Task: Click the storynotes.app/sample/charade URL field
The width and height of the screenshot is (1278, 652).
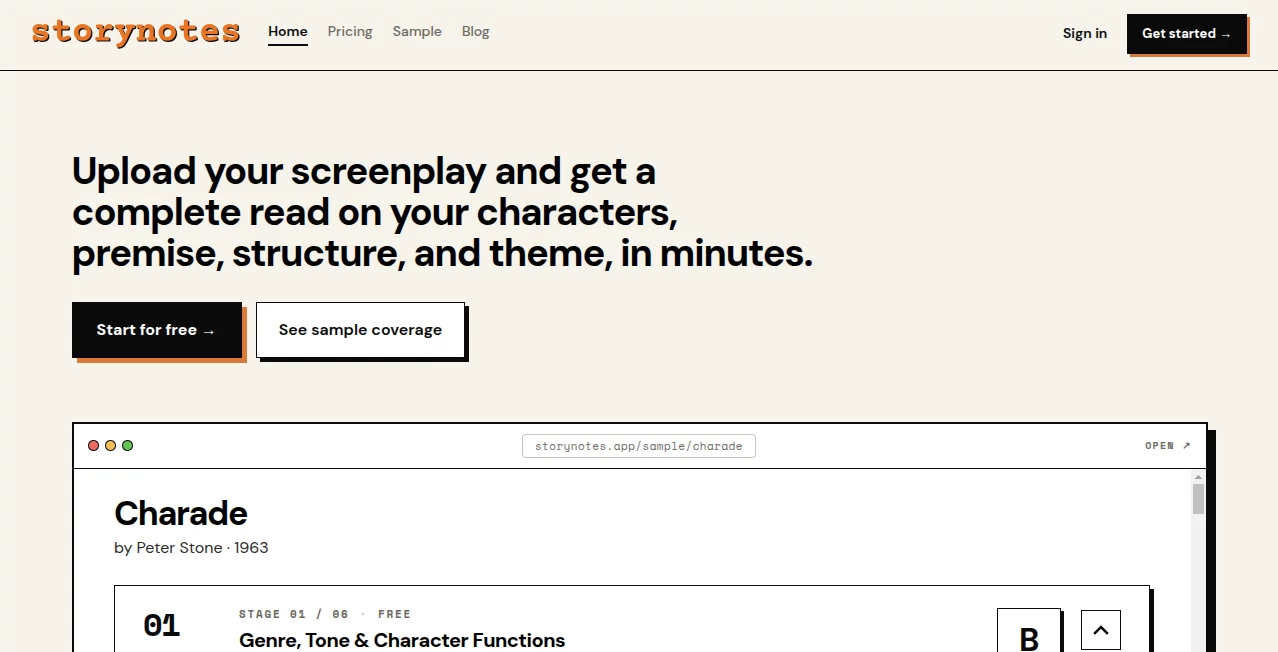Action: pyautogui.click(x=639, y=446)
